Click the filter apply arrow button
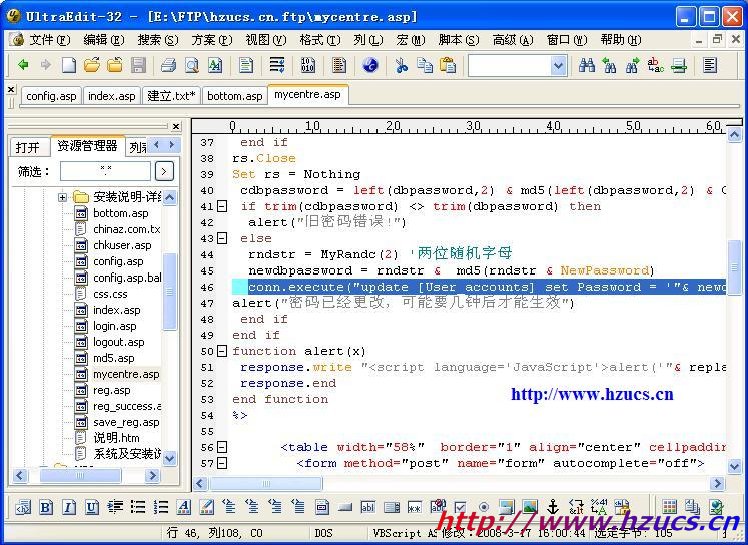 pos(164,171)
